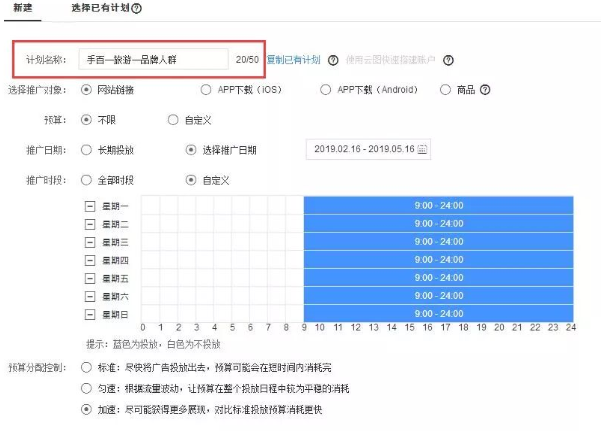This screenshot has height=431, width=606.
Task: Select 全部时段 promotion period
Action: click(x=86, y=180)
